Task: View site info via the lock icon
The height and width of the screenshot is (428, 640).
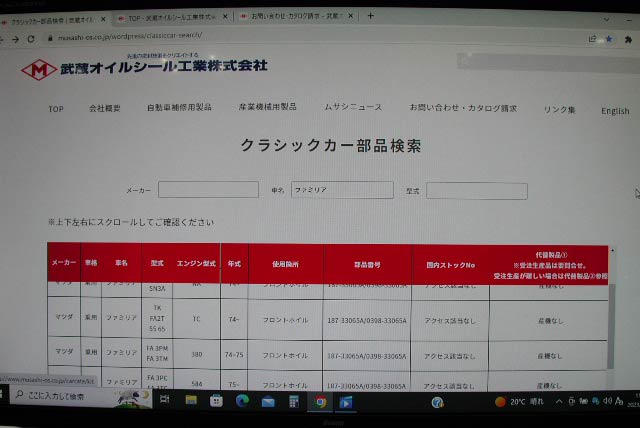Action: click(50, 38)
